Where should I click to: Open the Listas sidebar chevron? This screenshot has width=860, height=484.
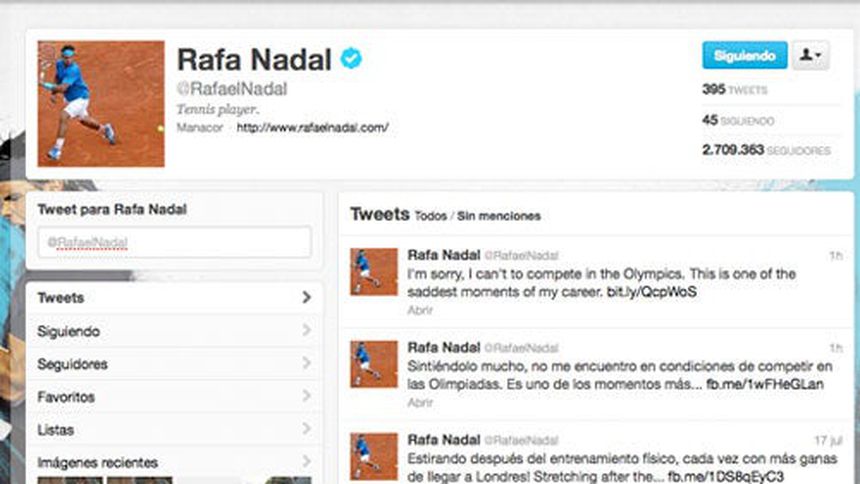coord(306,430)
